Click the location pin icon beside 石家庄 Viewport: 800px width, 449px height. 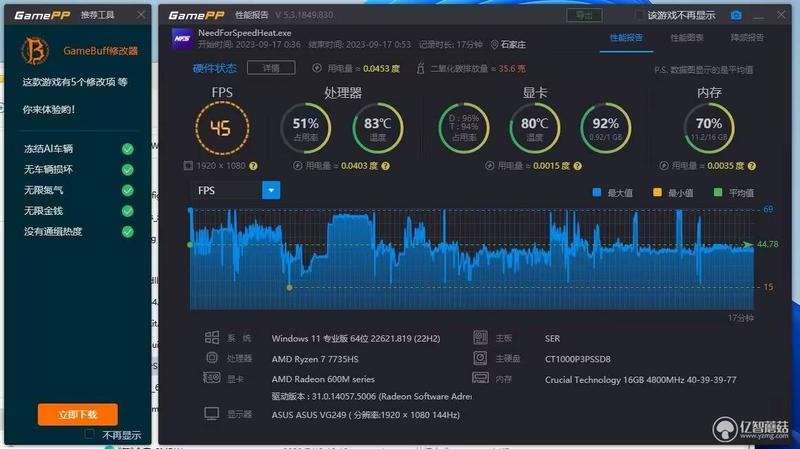(494, 44)
